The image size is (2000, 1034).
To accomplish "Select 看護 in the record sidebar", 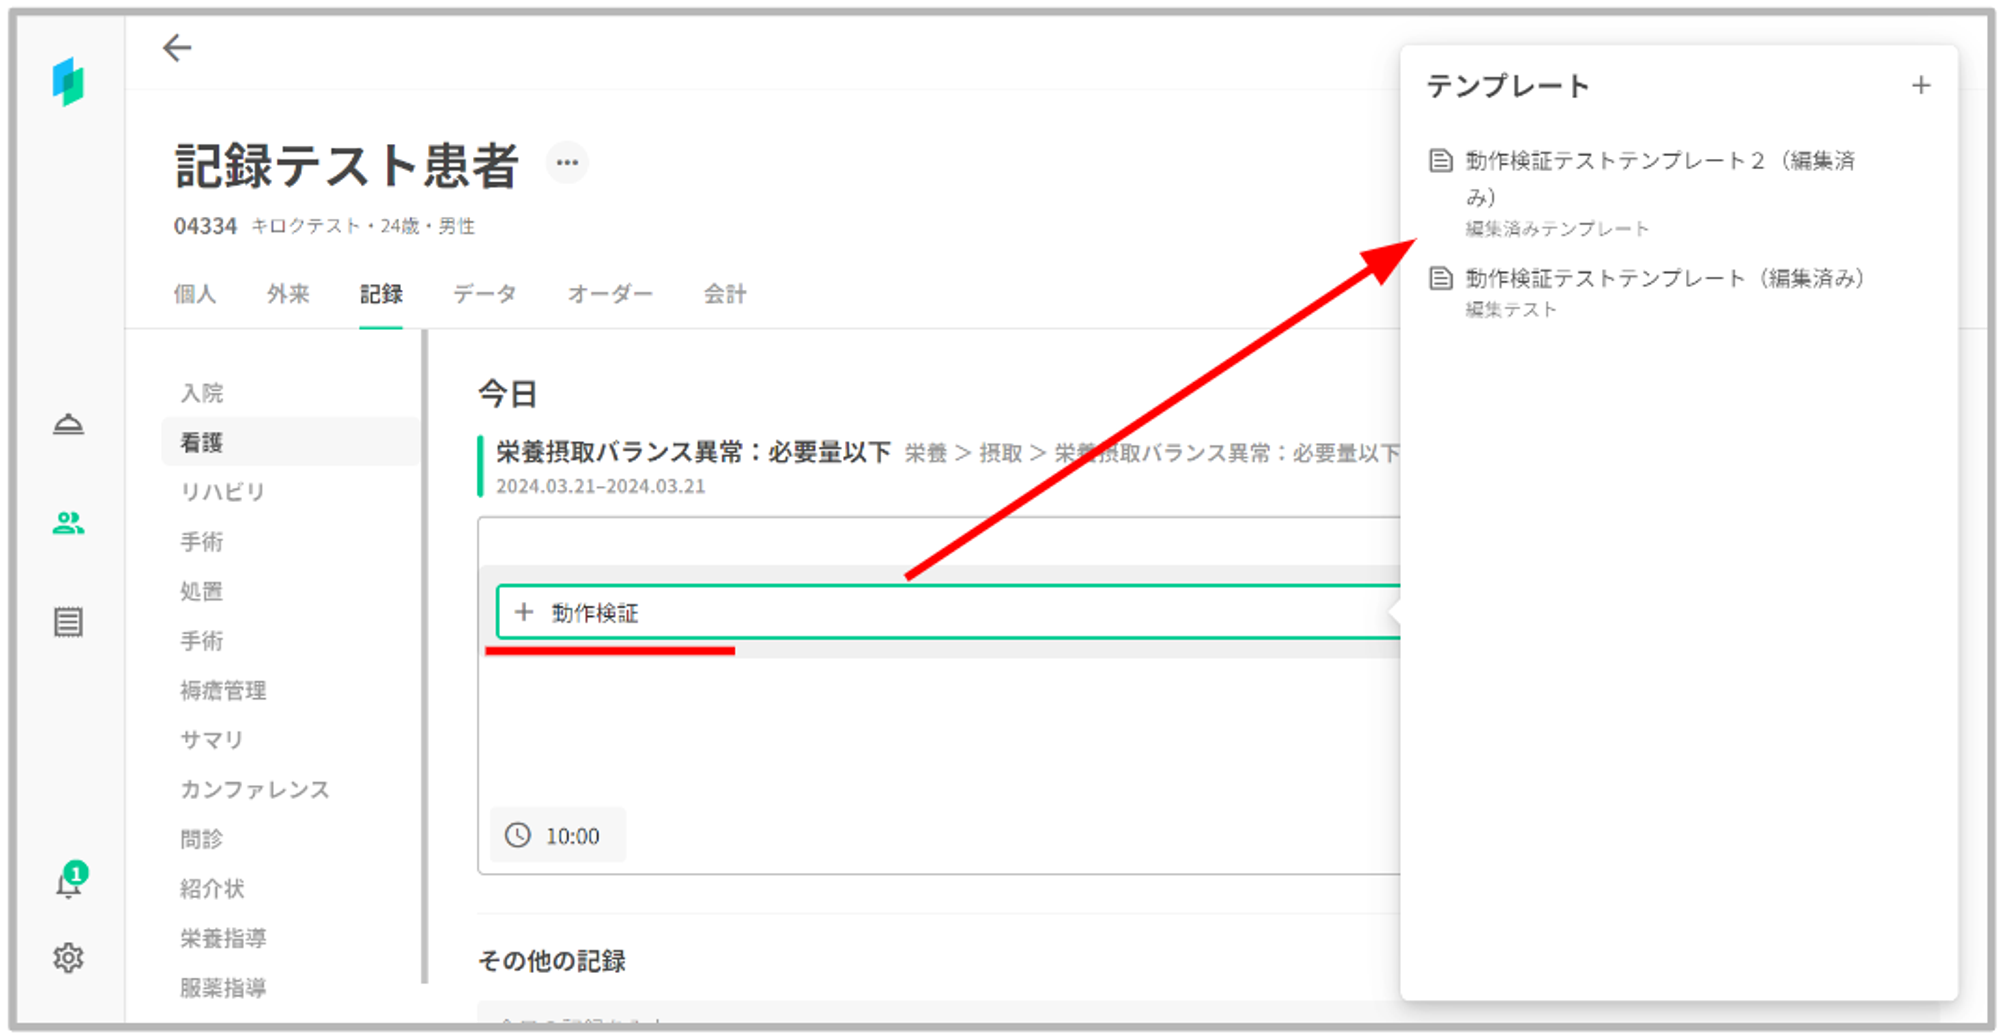I will coord(290,442).
